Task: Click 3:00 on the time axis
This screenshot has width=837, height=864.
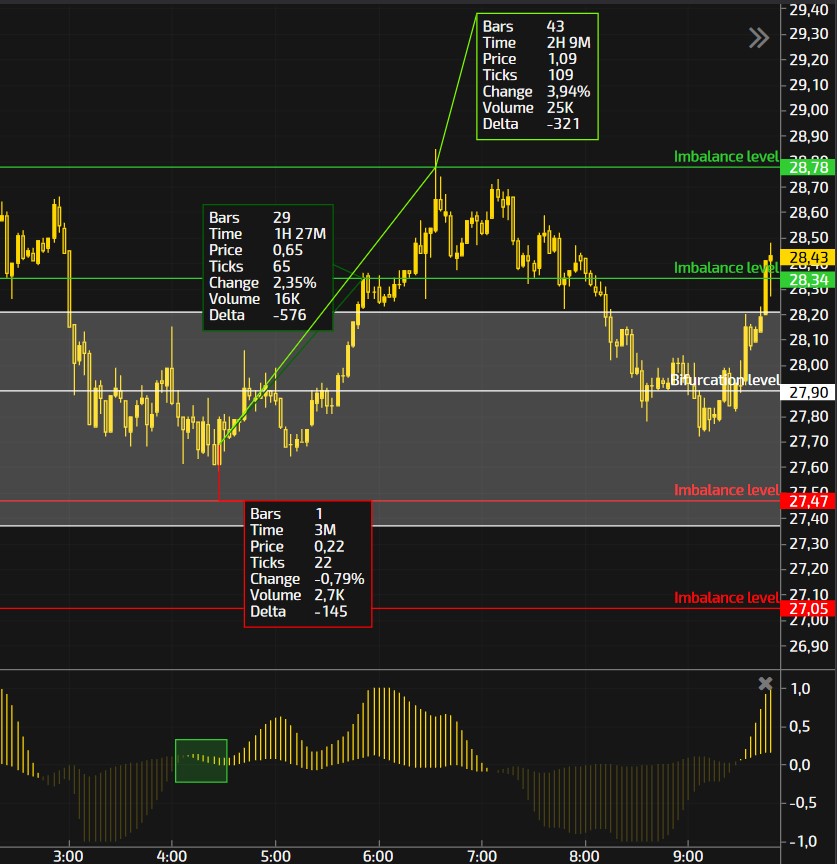Action: tap(68, 856)
